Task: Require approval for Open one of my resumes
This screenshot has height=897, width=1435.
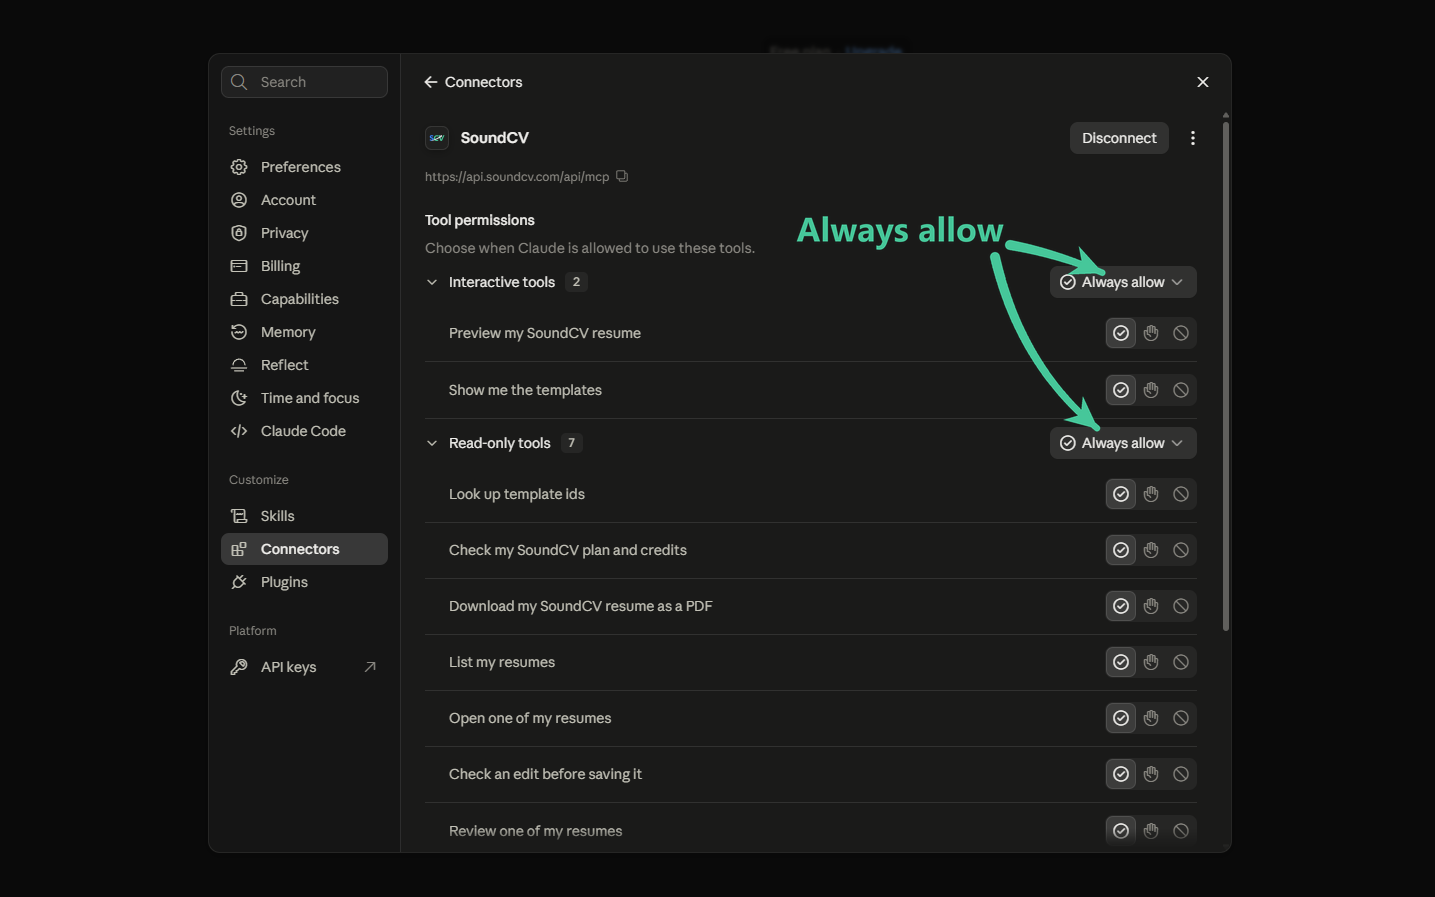Action: pyautogui.click(x=1151, y=718)
